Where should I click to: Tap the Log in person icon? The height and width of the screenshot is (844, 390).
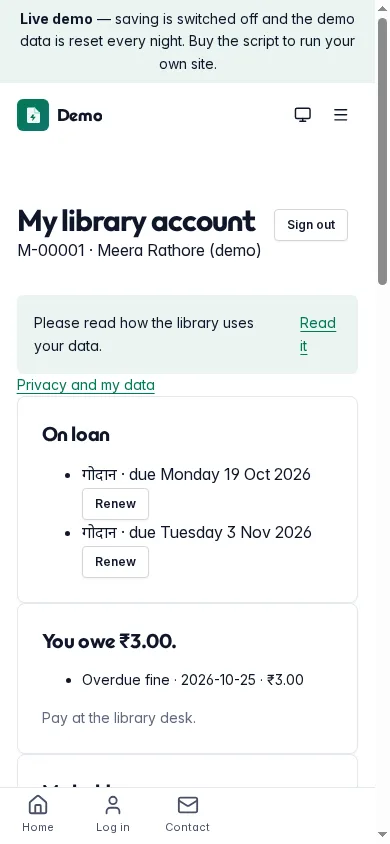(112, 805)
